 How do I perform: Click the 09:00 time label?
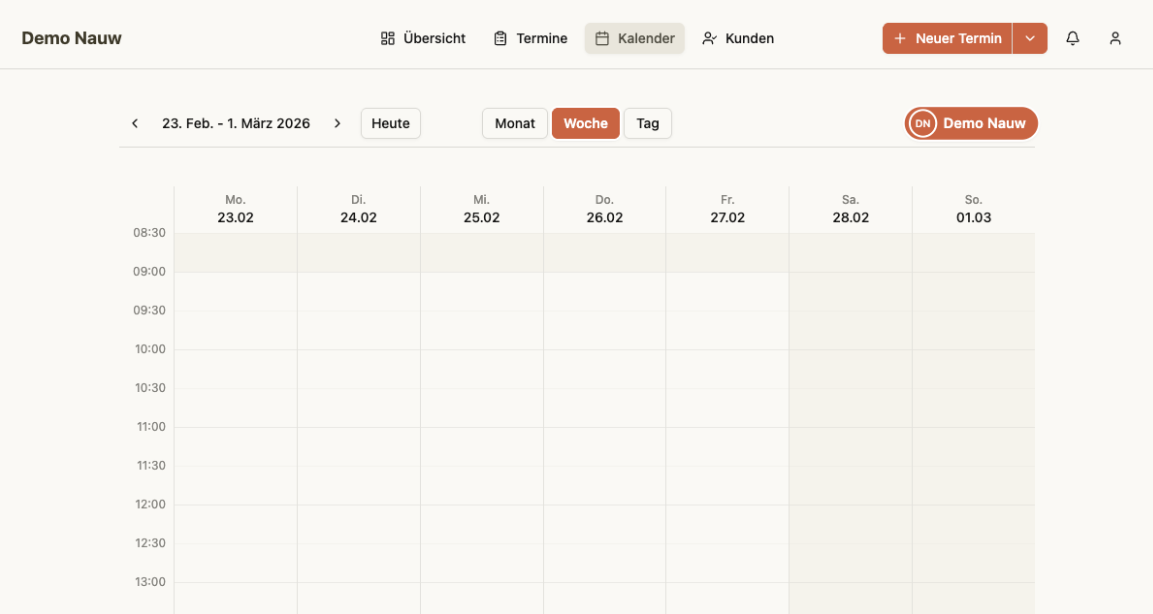click(149, 272)
